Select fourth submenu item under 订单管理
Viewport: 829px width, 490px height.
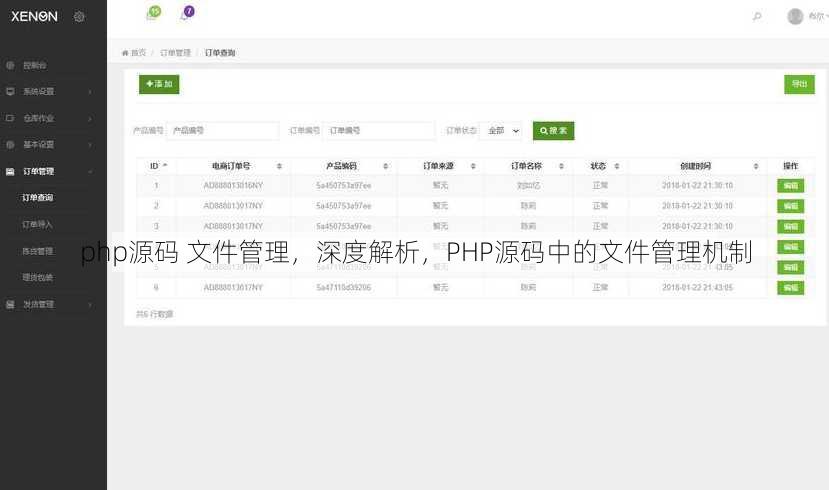click(x=38, y=278)
